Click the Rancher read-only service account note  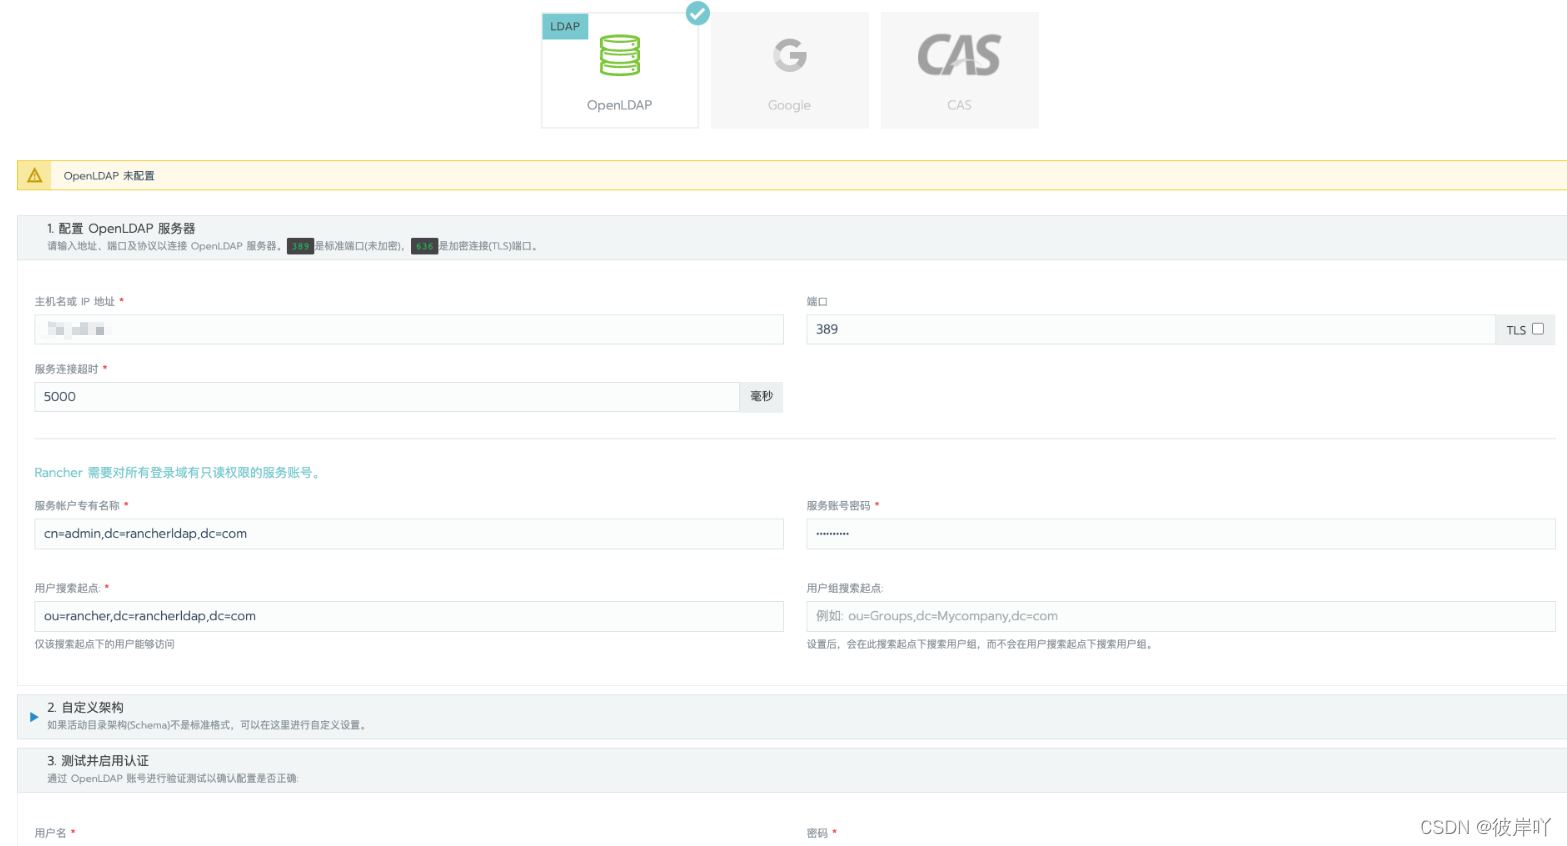178,473
